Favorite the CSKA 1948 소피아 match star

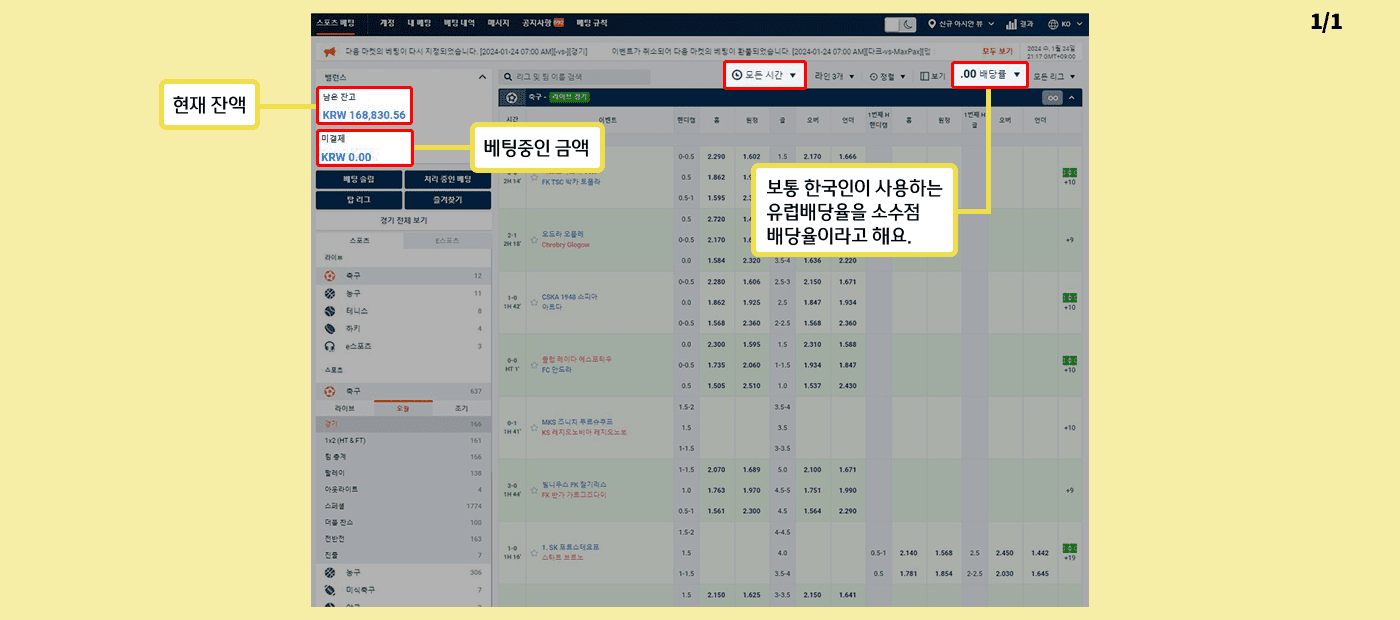(534, 302)
